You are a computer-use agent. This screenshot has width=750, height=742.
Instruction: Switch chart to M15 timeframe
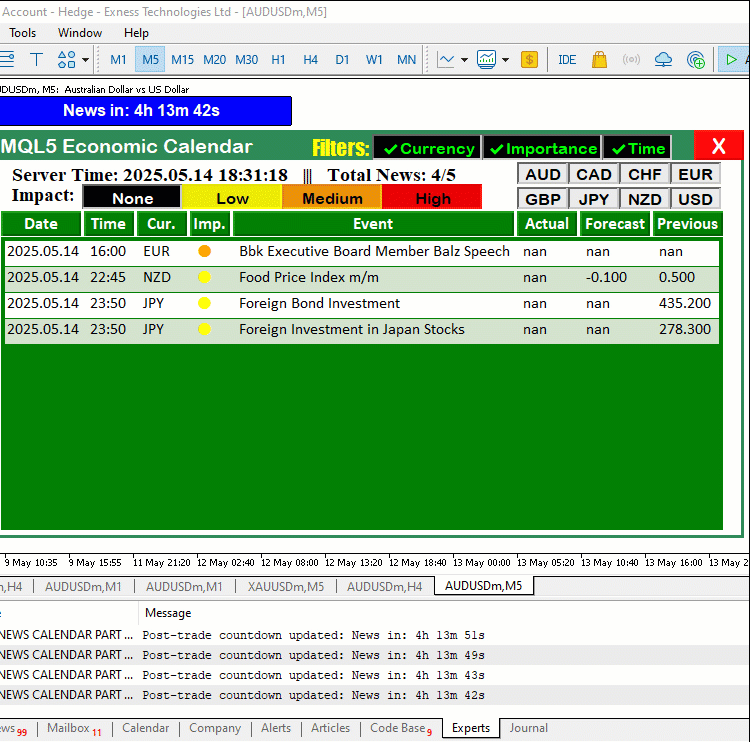pos(182,60)
